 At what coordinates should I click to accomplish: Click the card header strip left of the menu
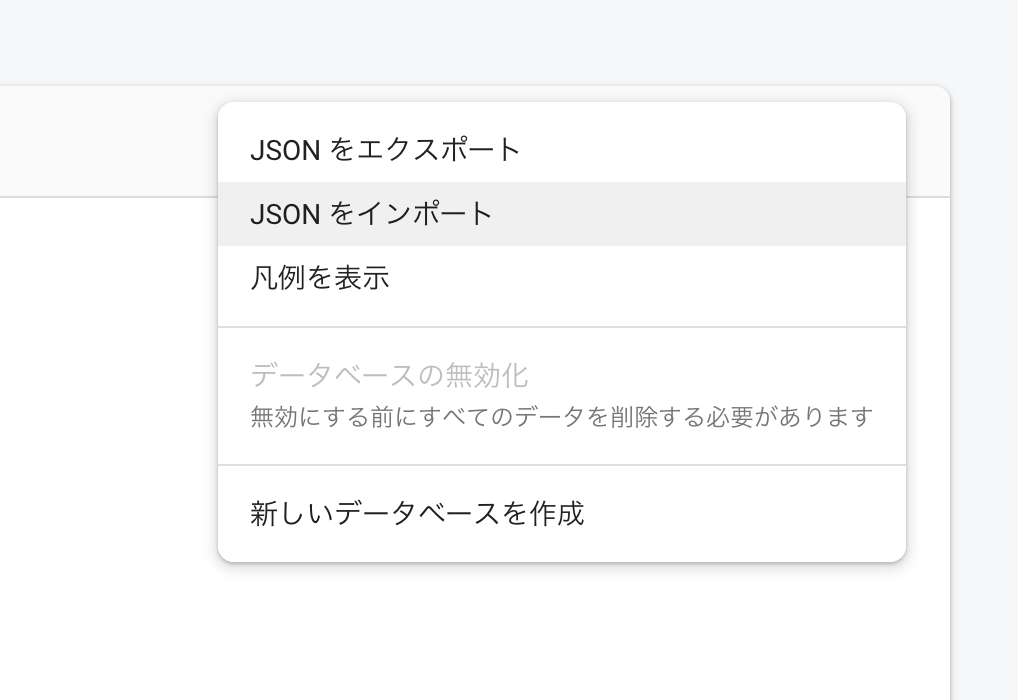pyautogui.click(x=100, y=142)
